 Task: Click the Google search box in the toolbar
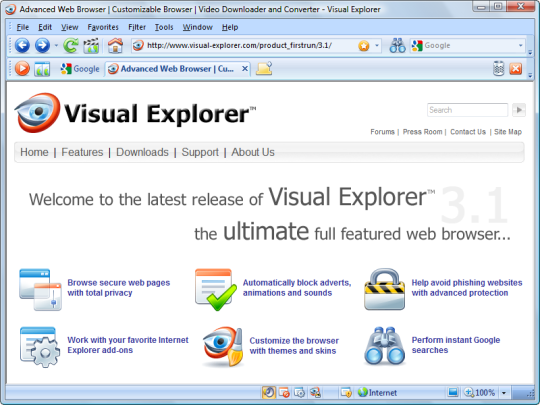[x=467, y=45]
